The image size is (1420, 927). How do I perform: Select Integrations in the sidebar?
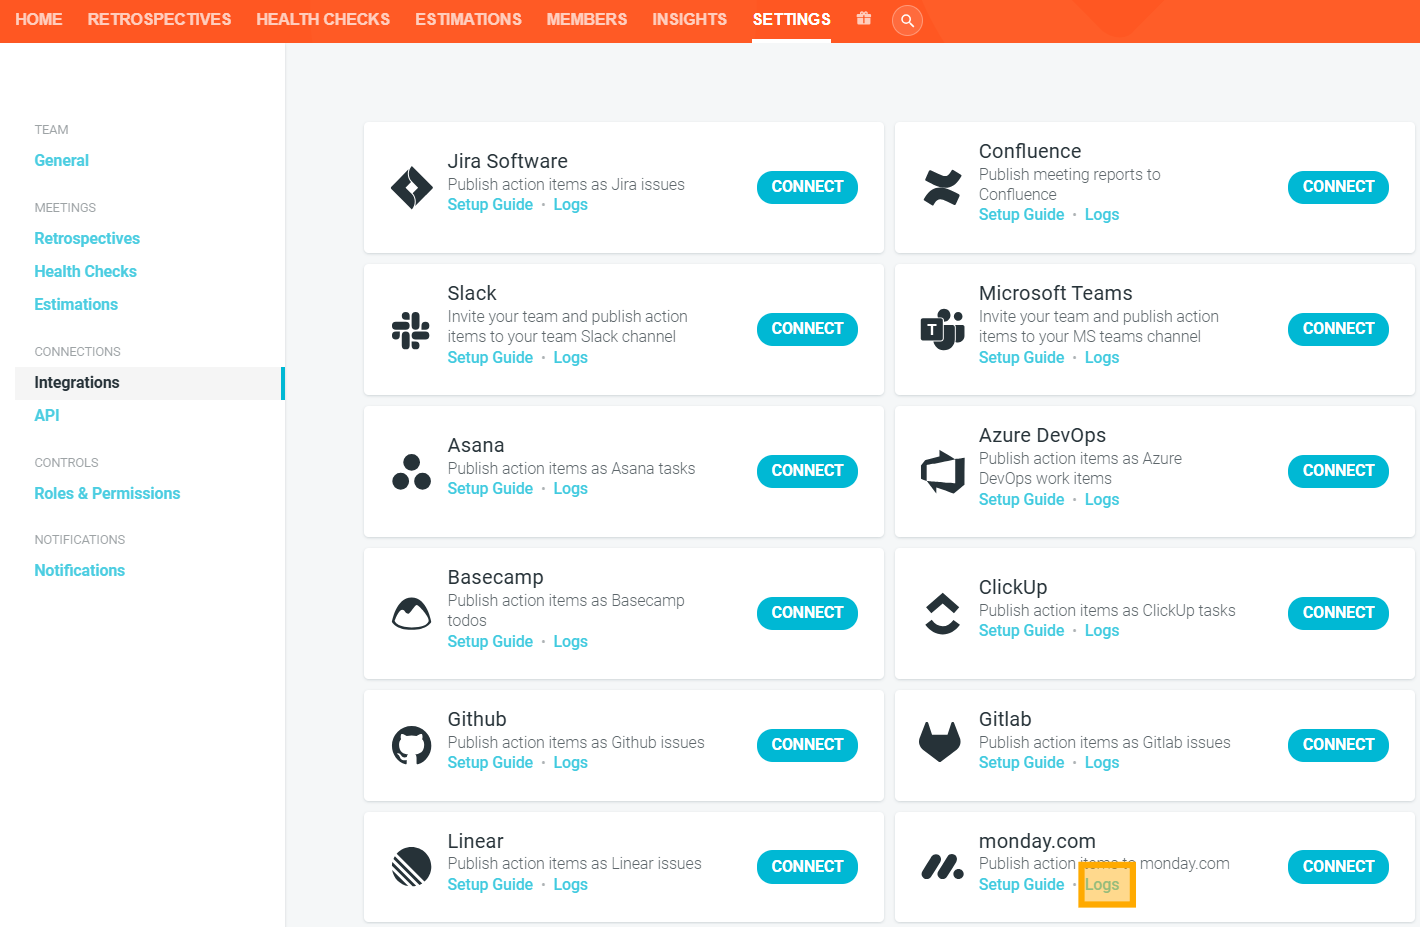click(x=150, y=383)
